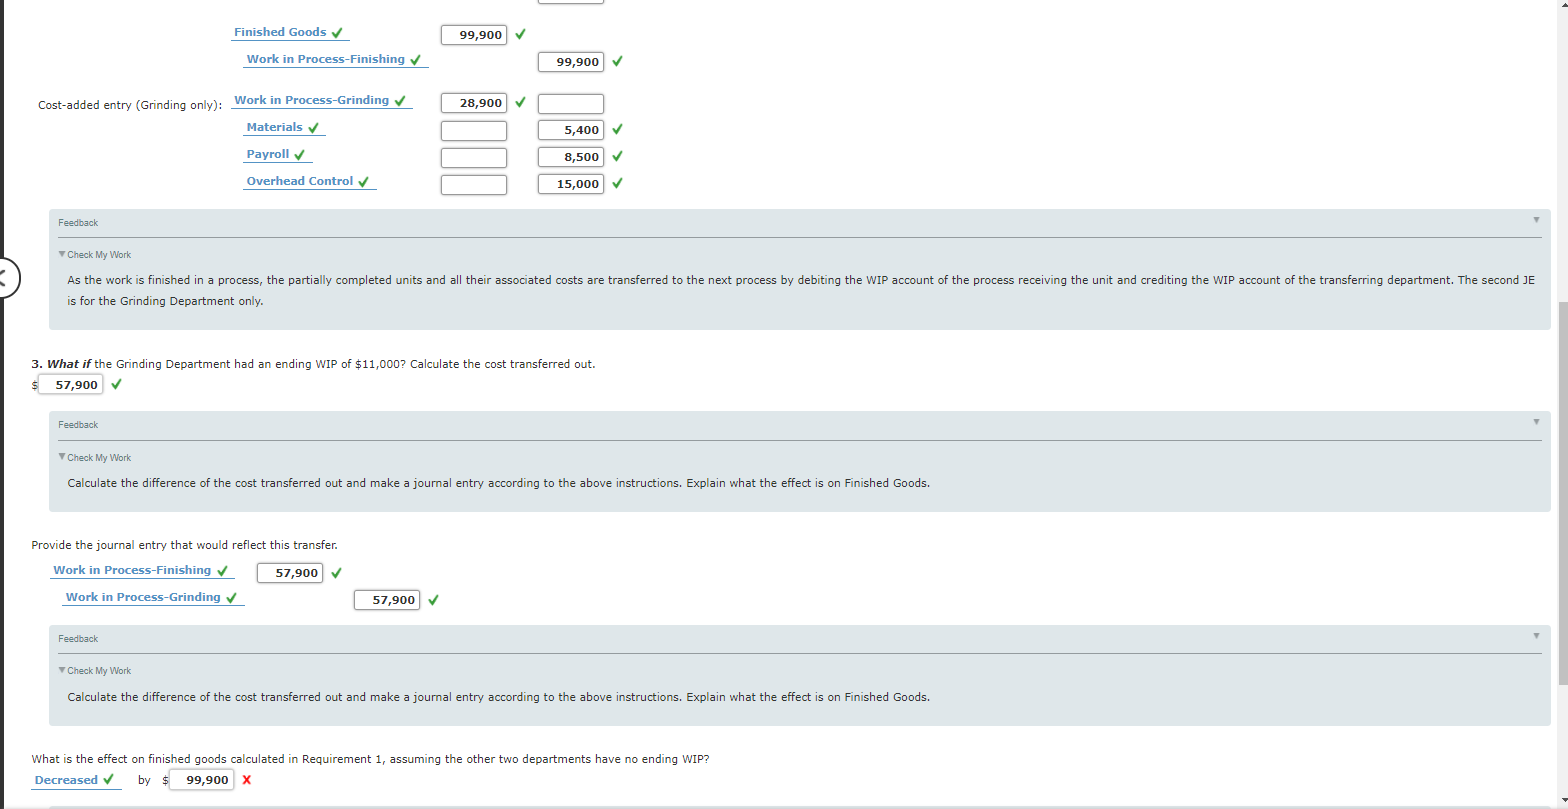Click the Work in Process-Grinding credit field 57,900

[x=387, y=600]
